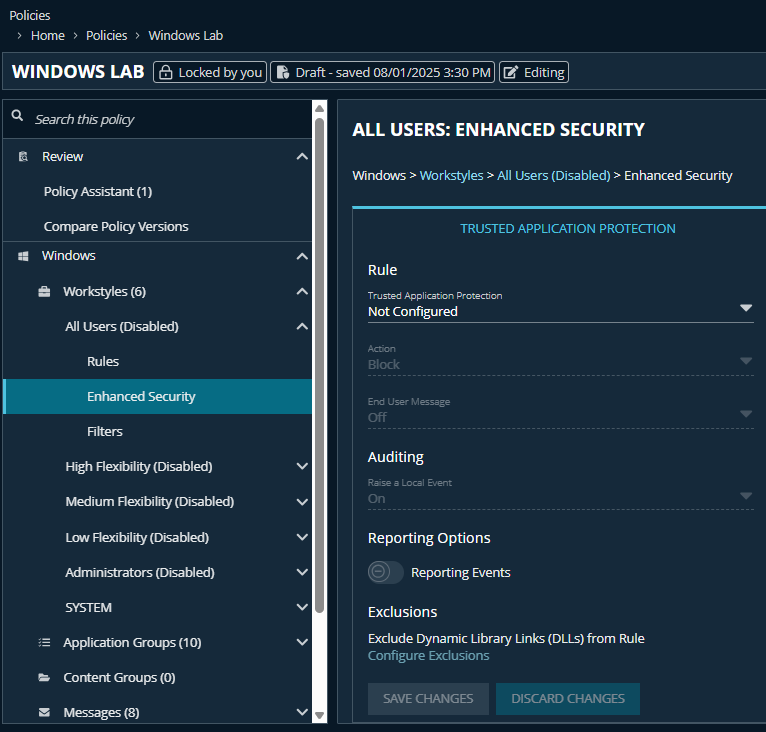The height and width of the screenshot is (732, 766).
Task: Click the search magnifier icon
Action: click(17, 116)
